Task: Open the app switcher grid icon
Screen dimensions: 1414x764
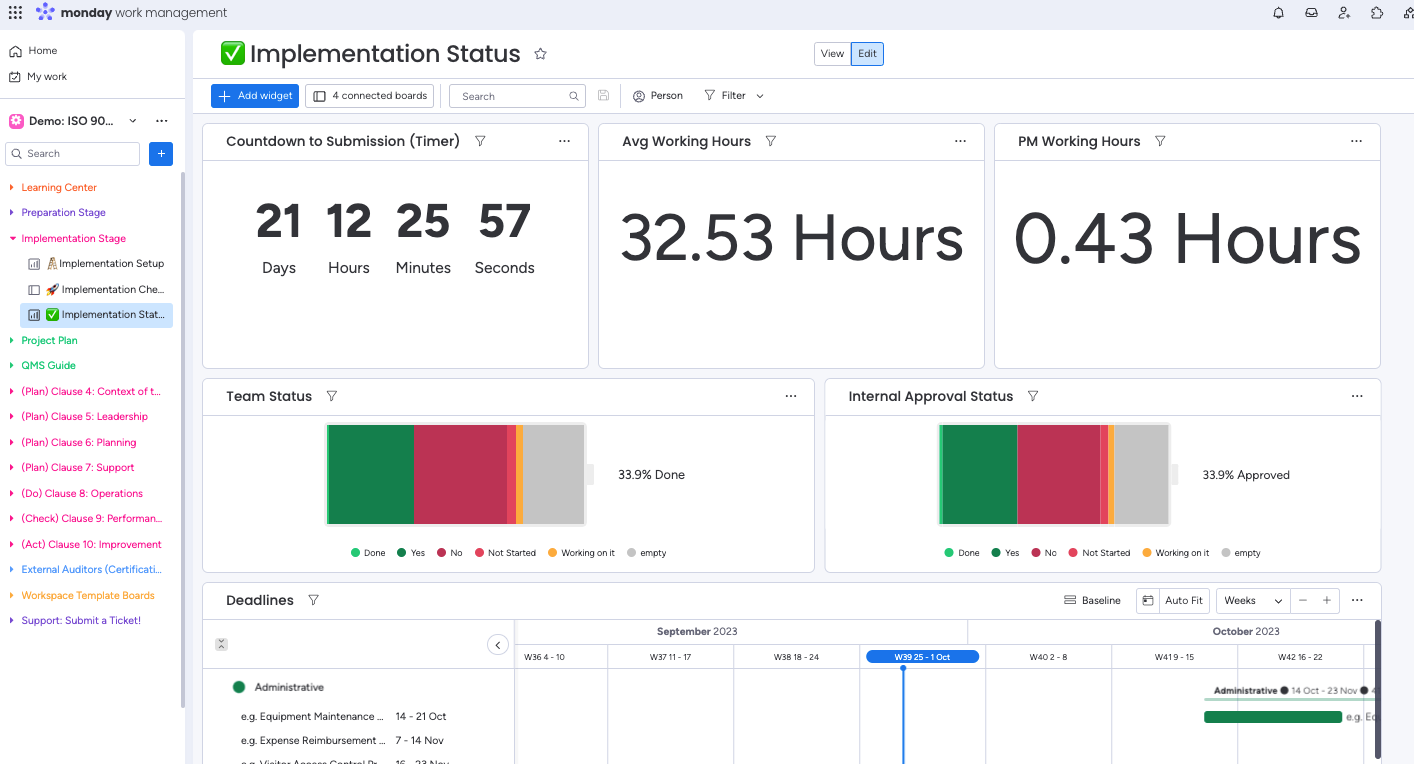Action: click(15, 13)
